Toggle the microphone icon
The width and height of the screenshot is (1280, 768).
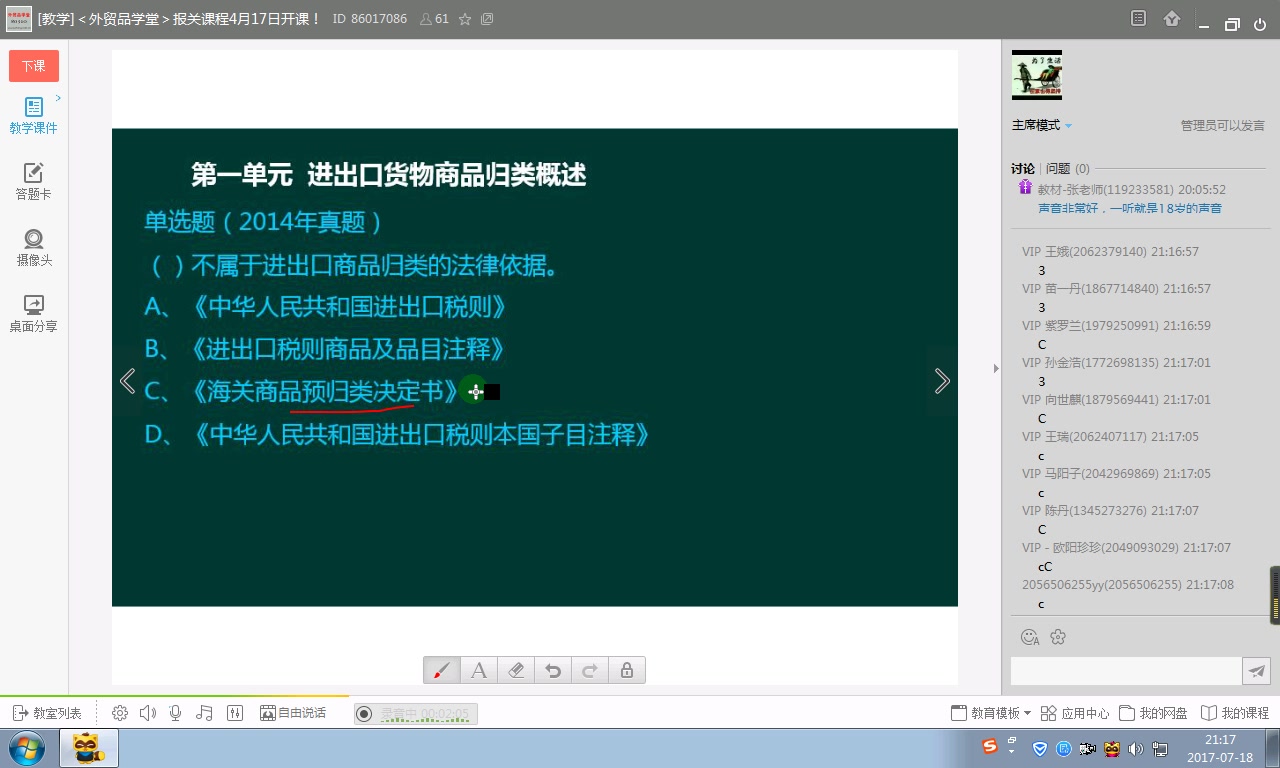tap(176, 713)
